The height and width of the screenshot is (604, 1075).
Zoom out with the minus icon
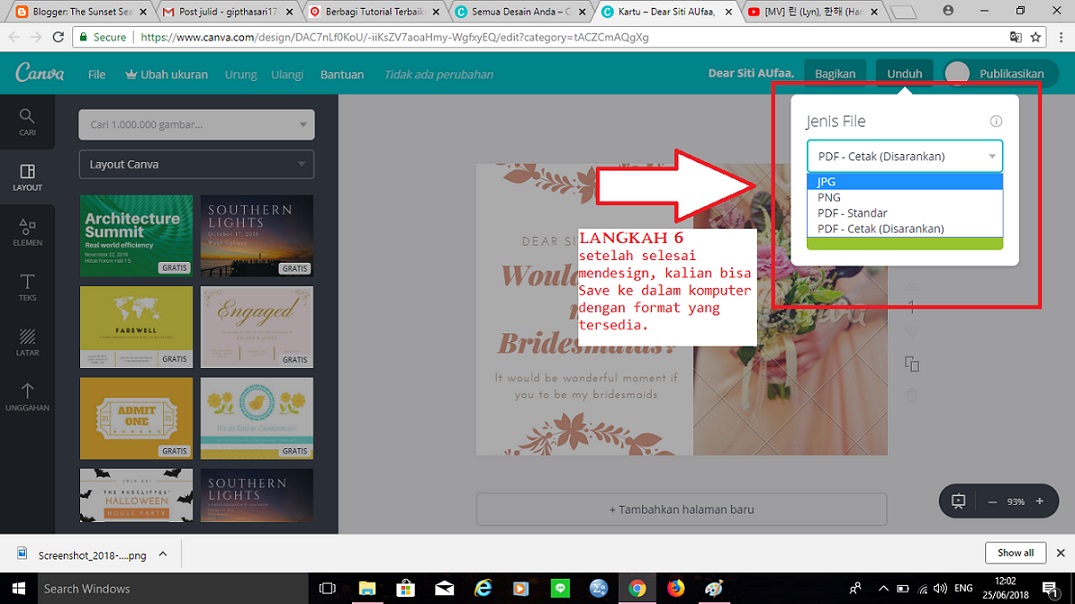pos(992,502)
